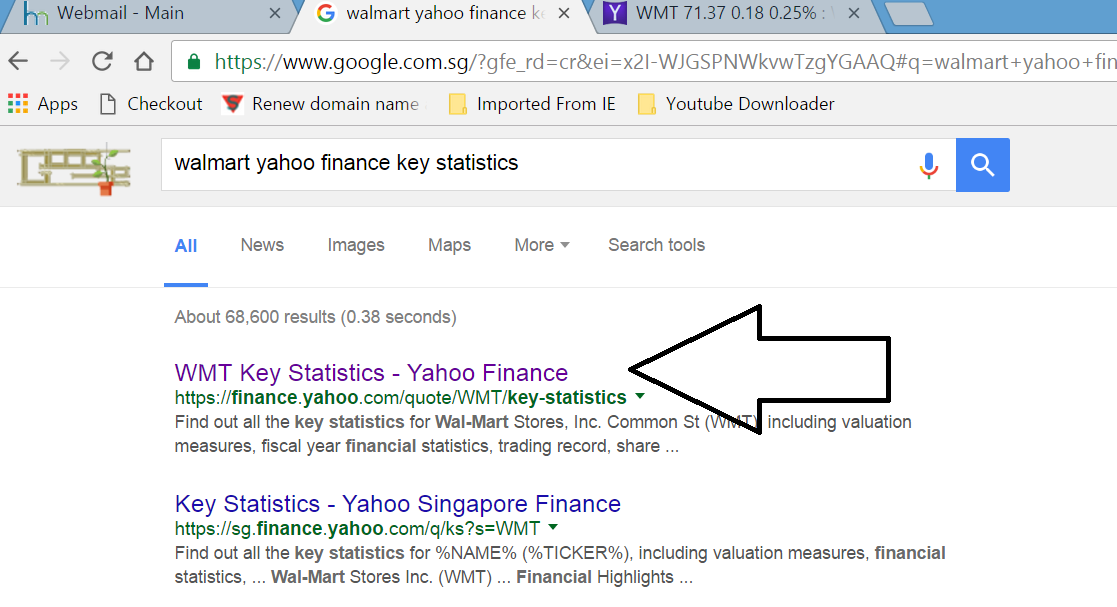
Task: Start voice search with the microphone icon
Action: (x=928, y=165)
